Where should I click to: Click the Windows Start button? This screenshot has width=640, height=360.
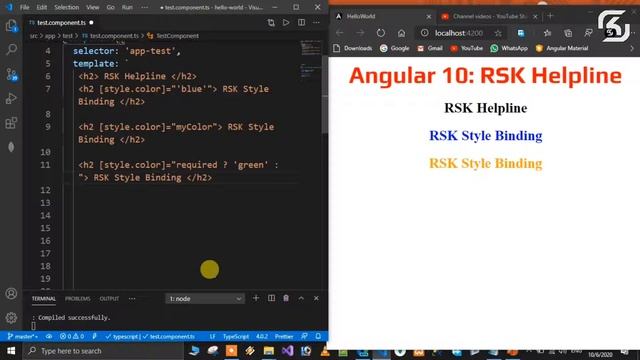pos(11,351)
